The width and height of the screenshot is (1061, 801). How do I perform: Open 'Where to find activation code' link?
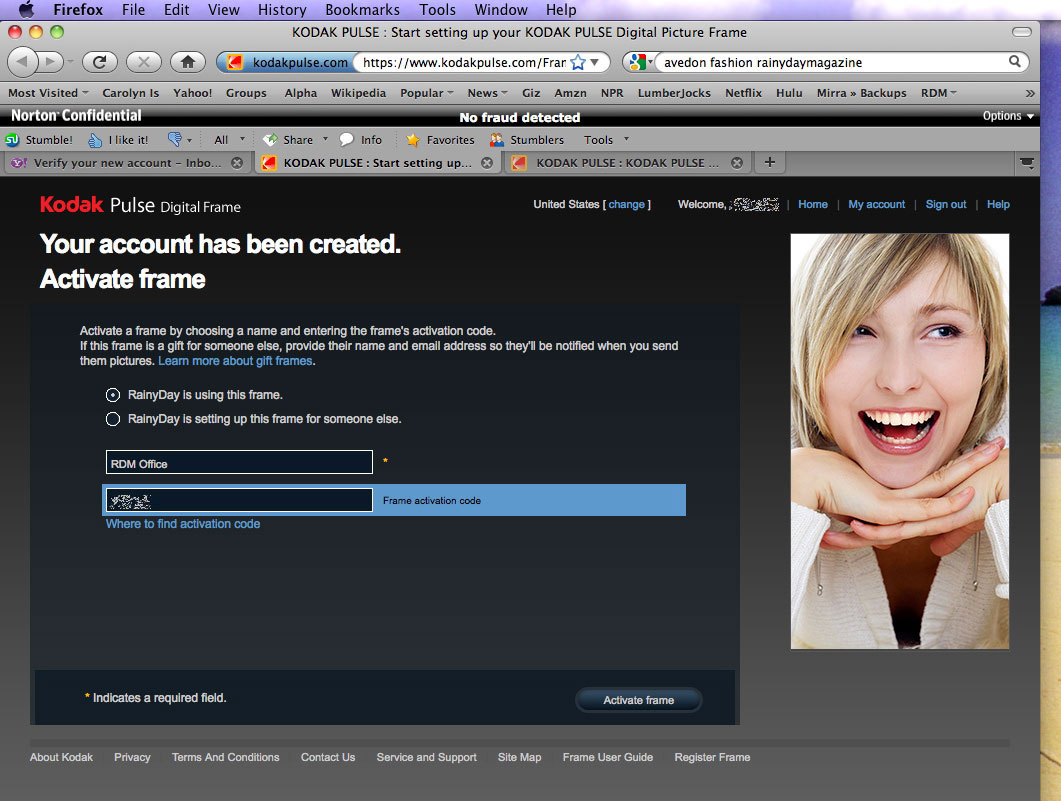183,524
